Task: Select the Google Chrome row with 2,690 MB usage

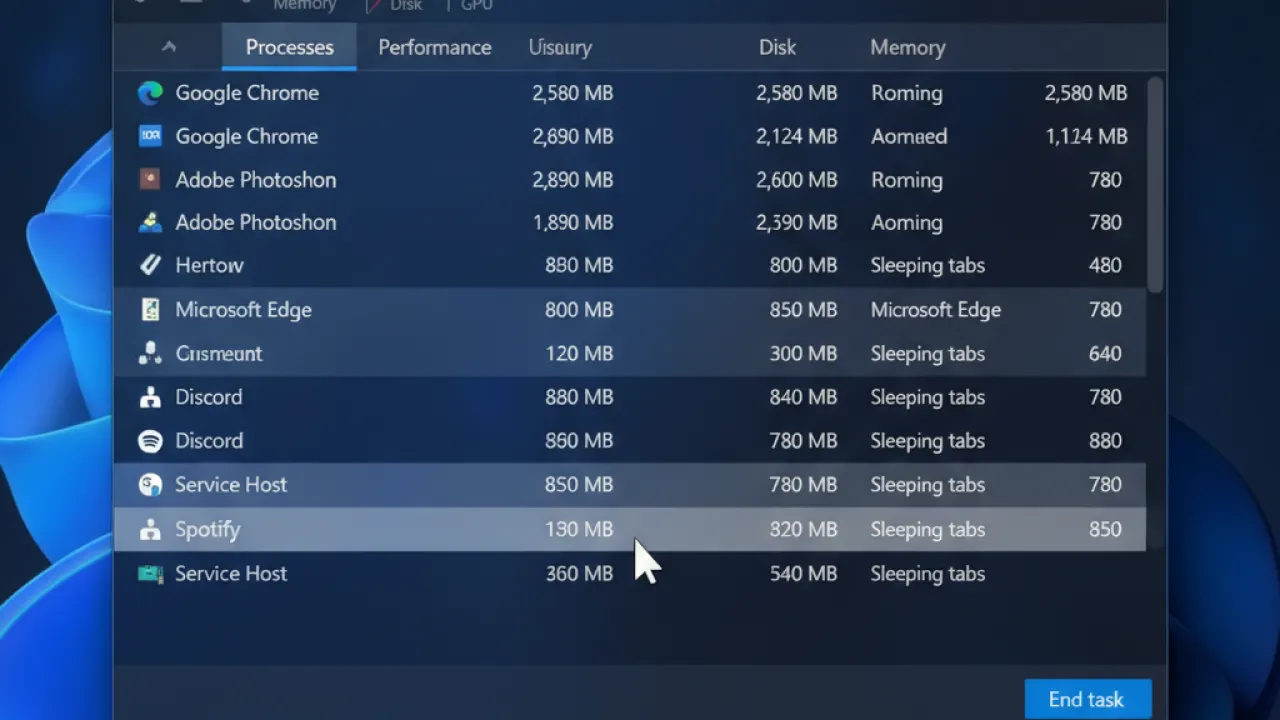Action: click(630, 136)
